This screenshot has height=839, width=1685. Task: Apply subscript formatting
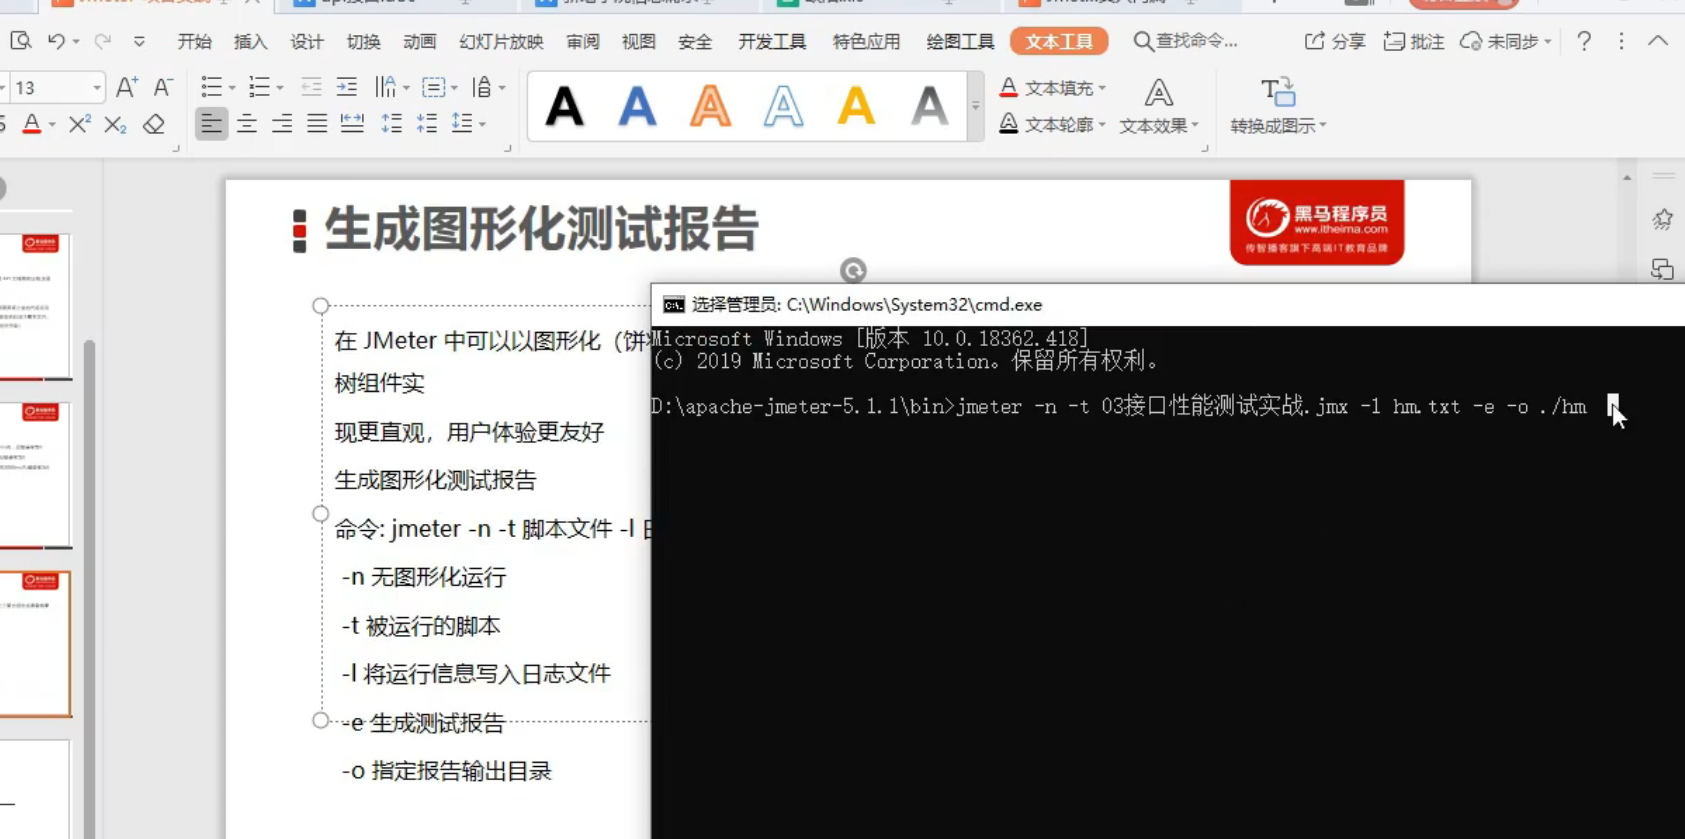point(115,125)
